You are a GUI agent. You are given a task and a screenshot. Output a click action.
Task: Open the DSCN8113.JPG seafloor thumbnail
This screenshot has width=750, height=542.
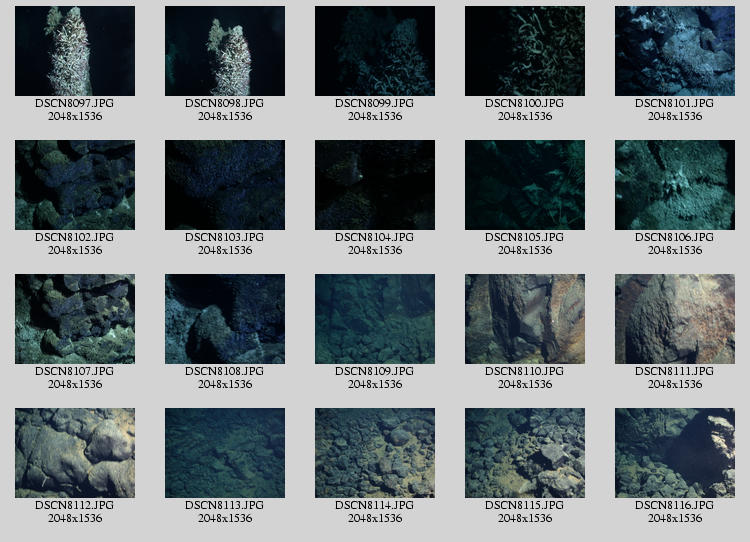(225, 453)
